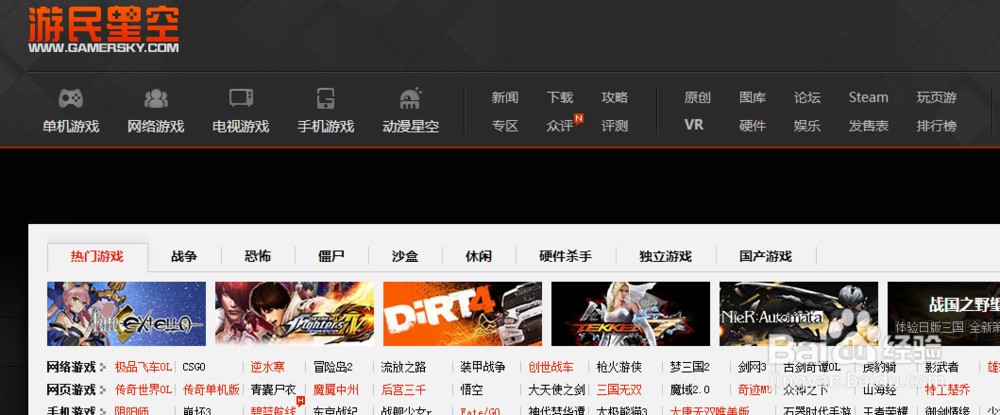
Task: Open the NieR: Automata thumbnail
Action: pyautogui.click(x=798, y=314)
